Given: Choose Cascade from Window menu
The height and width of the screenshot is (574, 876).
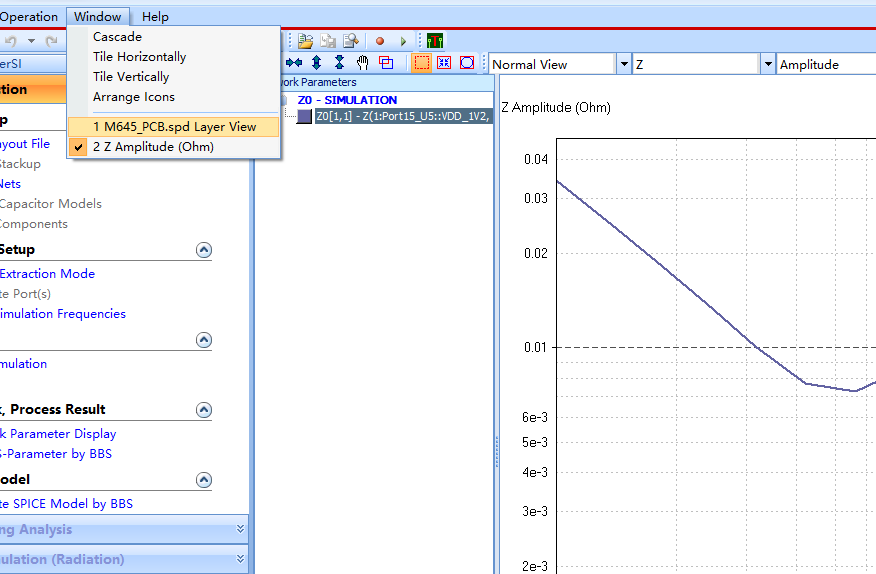Looking at the screenshot, I should click(x=173, y=36).
